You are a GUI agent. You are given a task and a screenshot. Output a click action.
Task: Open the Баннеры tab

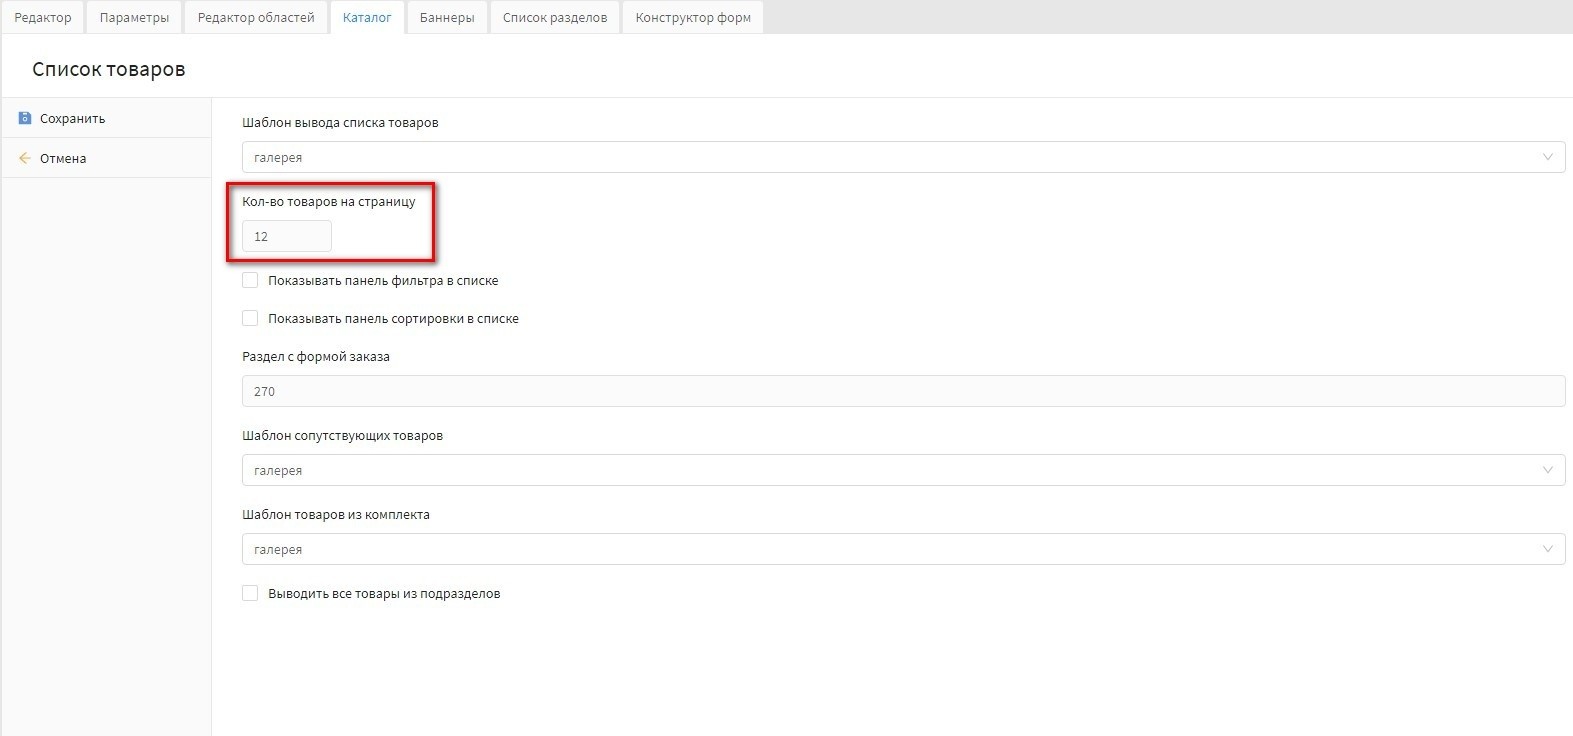tap(447, 17)
